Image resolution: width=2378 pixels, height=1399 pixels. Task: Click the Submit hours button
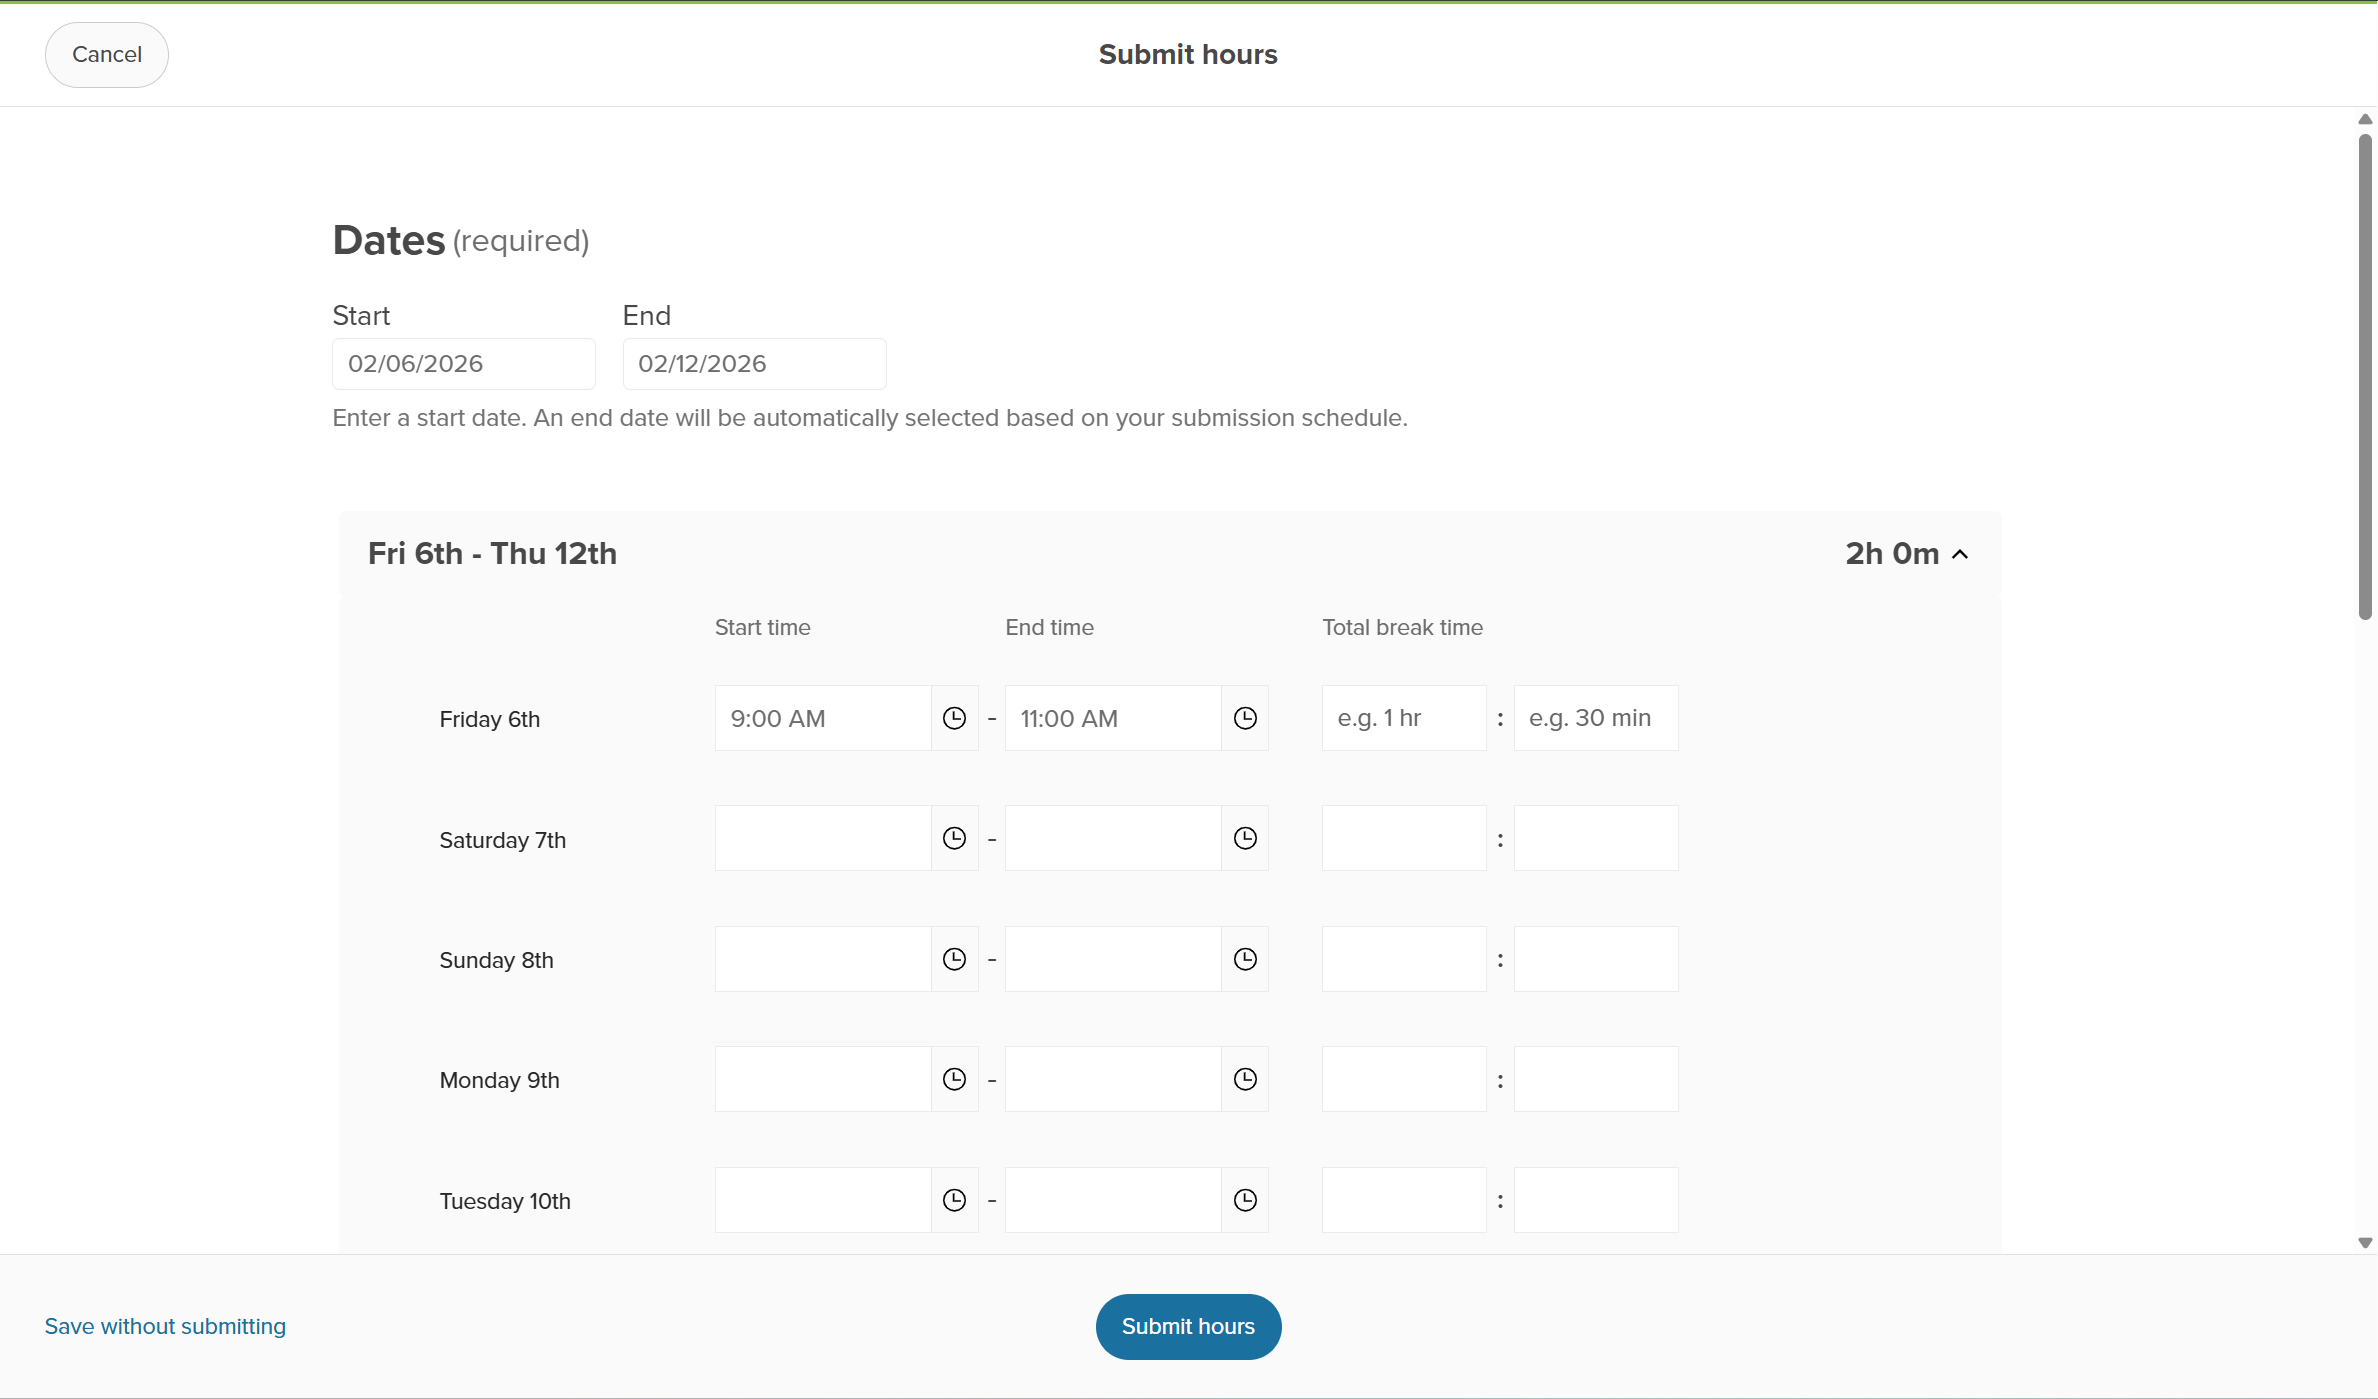click(1187, 1326)
